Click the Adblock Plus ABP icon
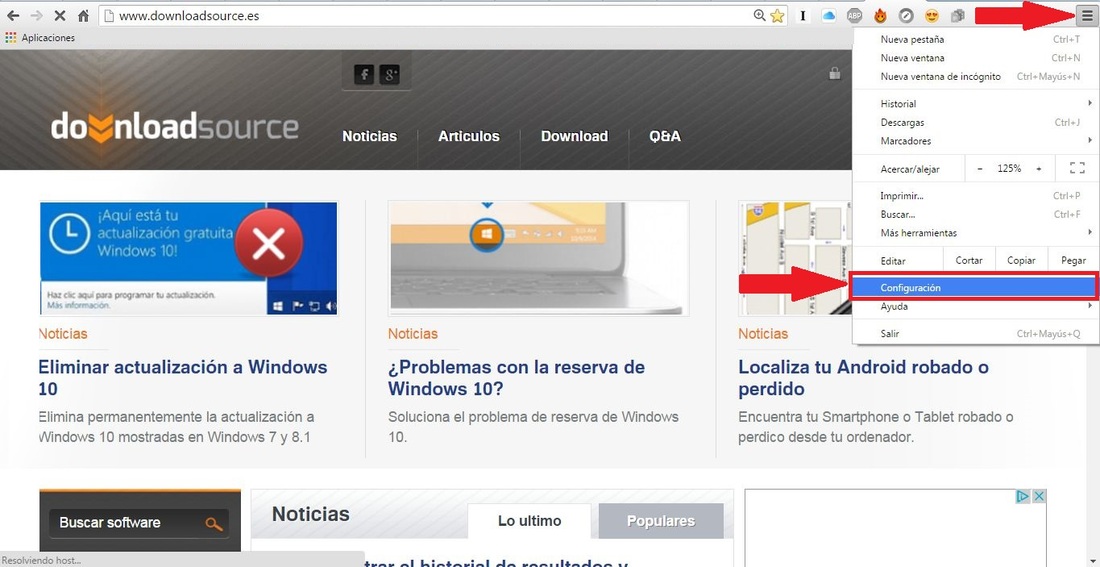Screen dimensions: 1100x567 click(x=854, y=15)
